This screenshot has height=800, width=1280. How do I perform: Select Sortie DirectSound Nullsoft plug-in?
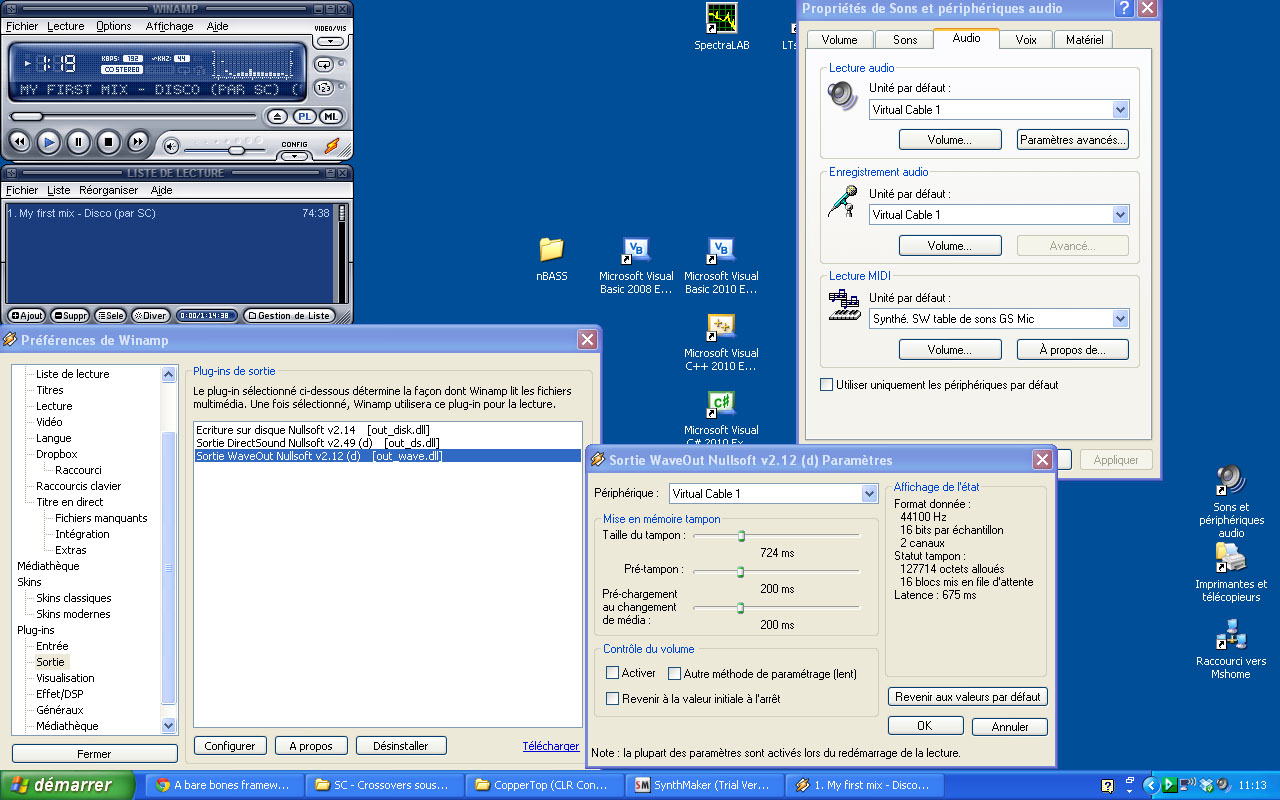pos(318,443)
